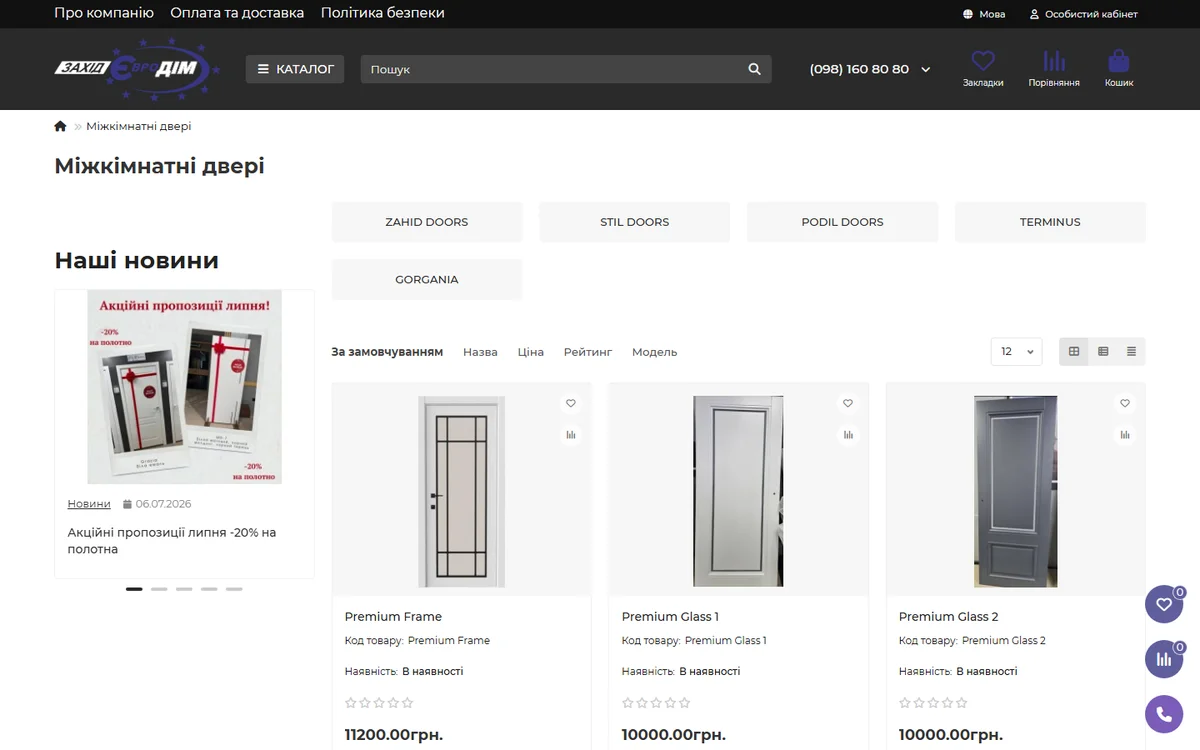Open STIL DOORS category
The height and width of the screenshot is (750, 1200).
click(x=635, y=222)
